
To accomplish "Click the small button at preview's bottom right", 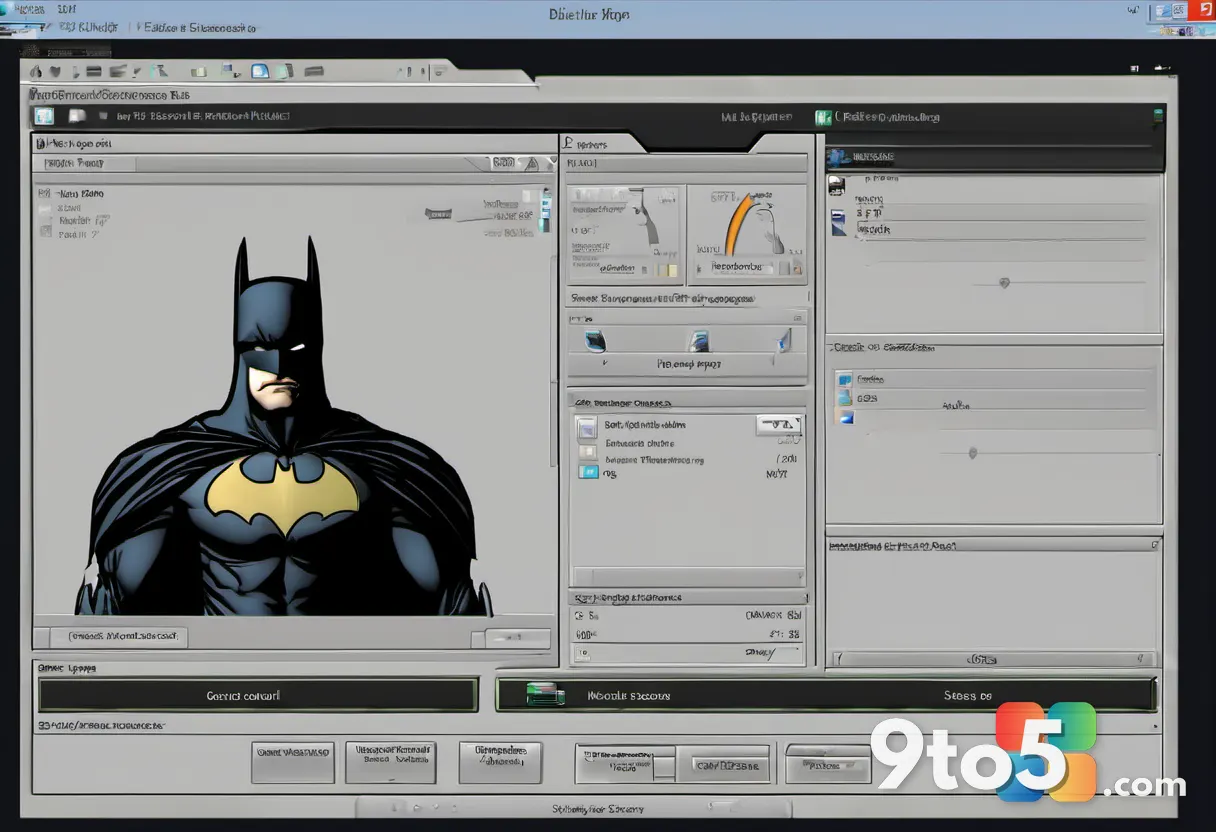I will pos(517,637).
